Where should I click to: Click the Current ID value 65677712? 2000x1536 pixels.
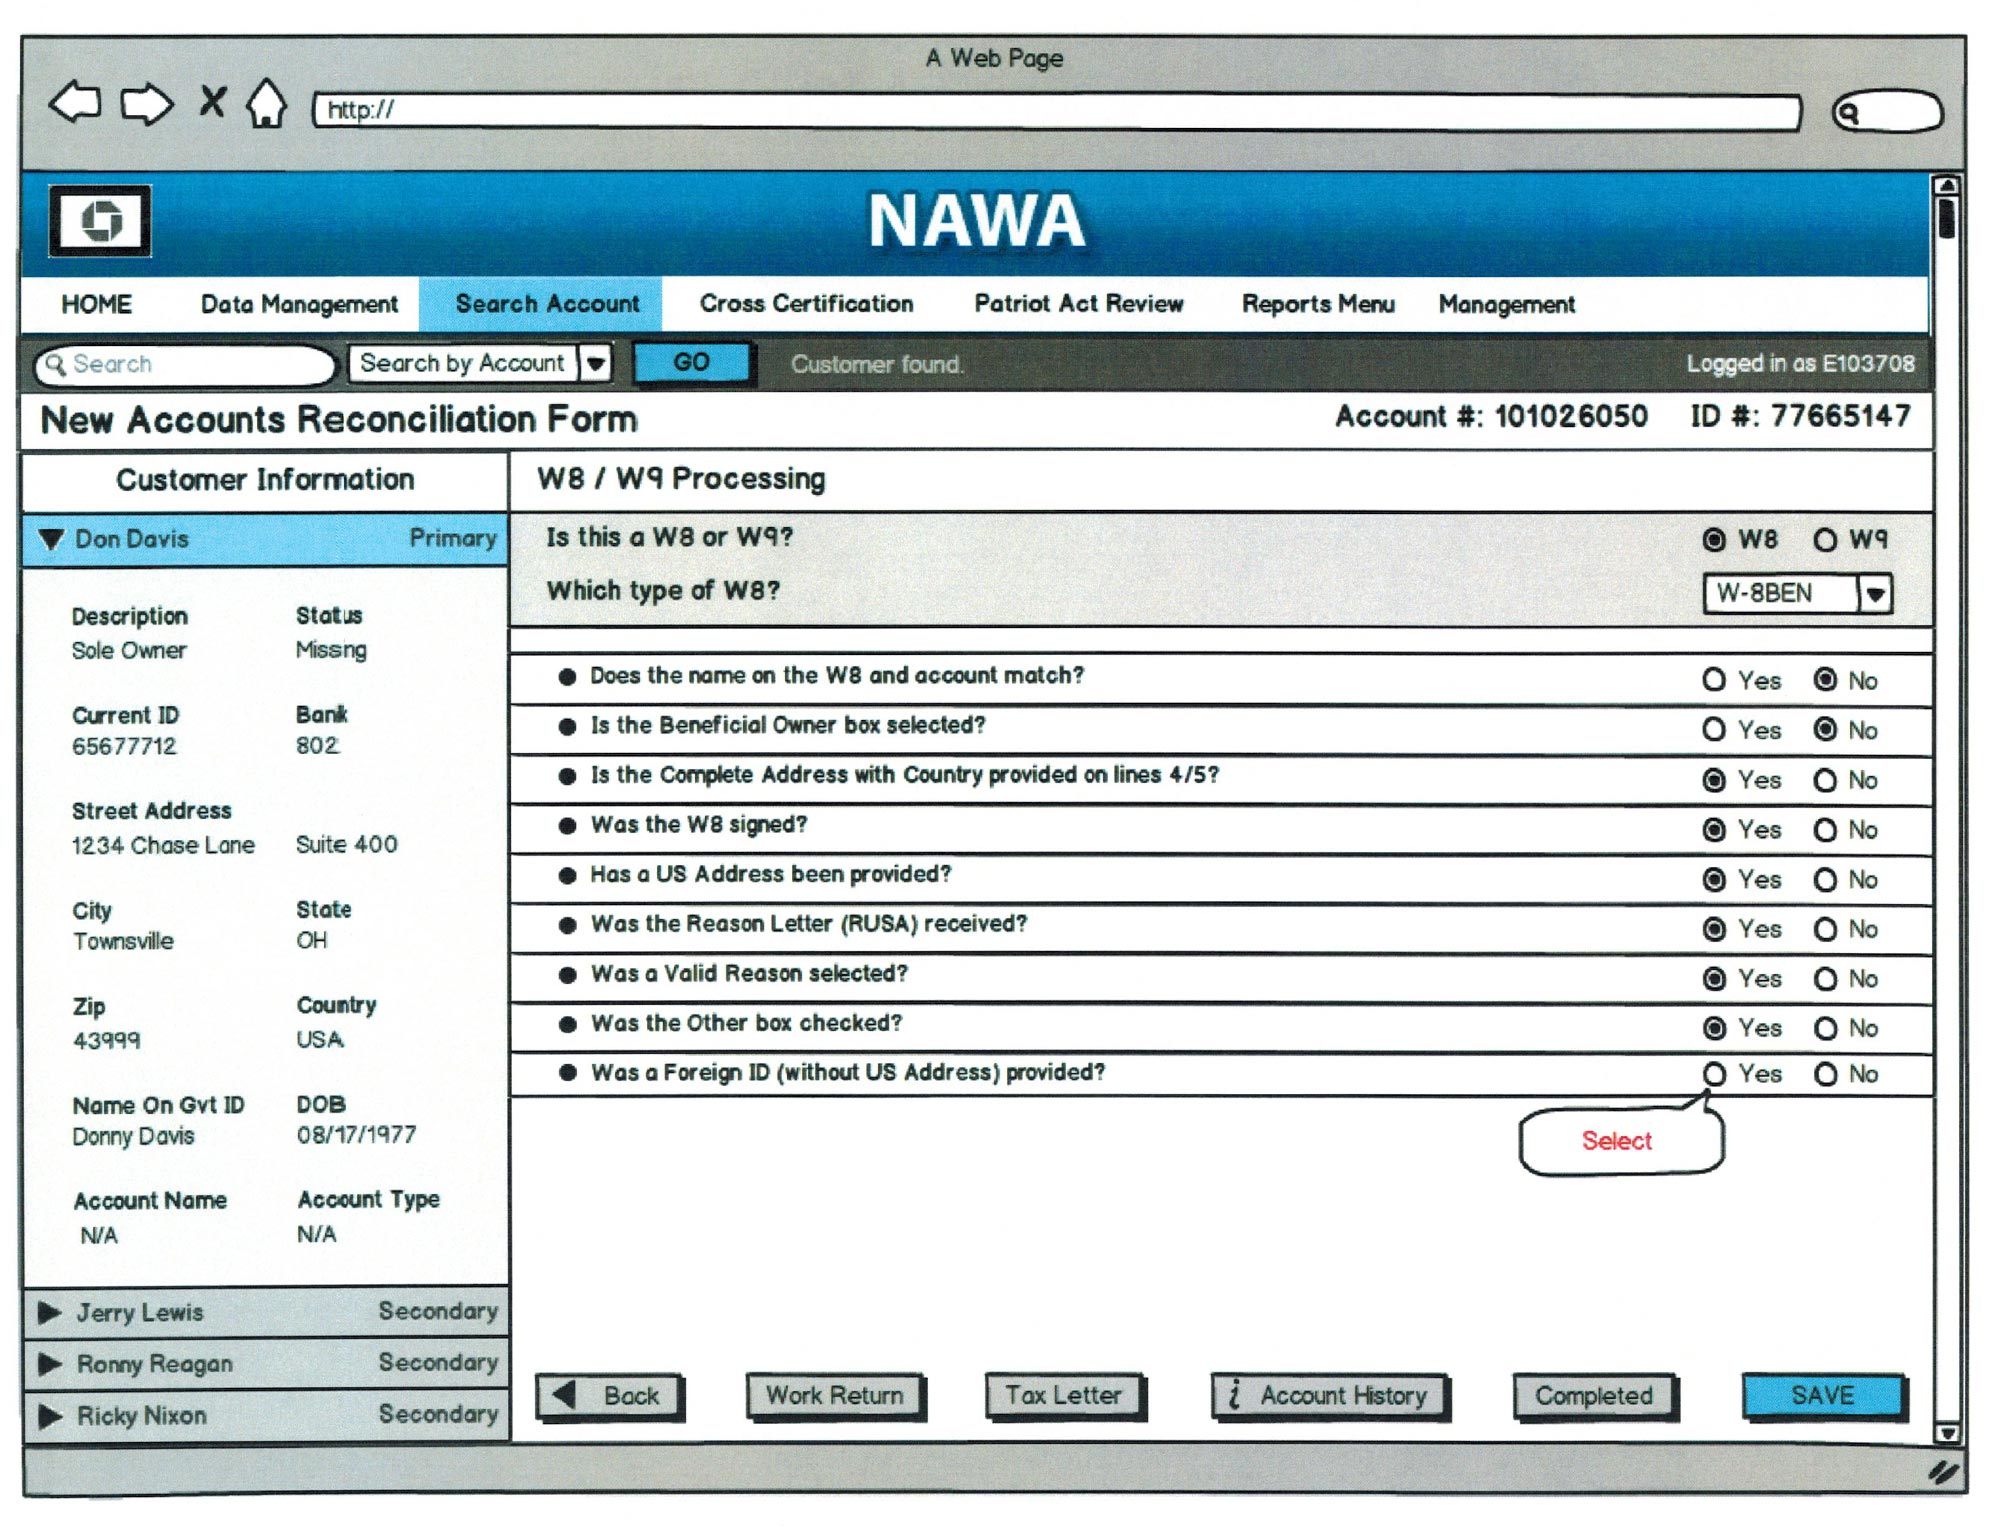[124, 747]
